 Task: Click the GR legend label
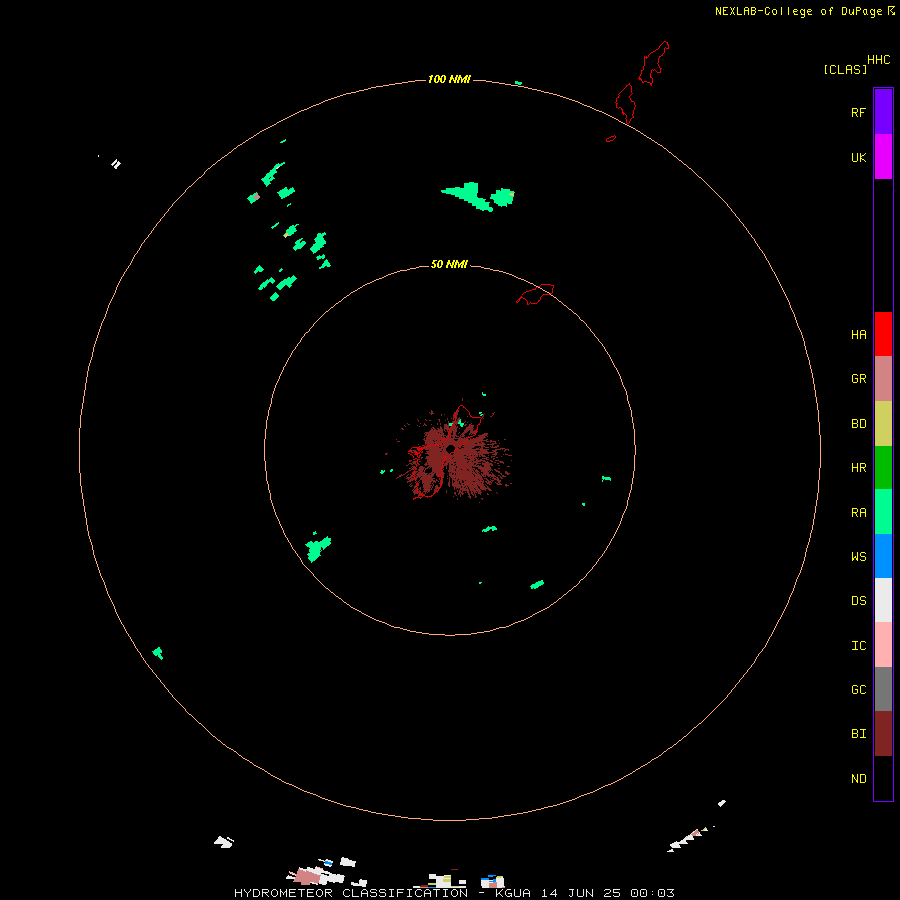pyautogui.click(x=858, y=379)
